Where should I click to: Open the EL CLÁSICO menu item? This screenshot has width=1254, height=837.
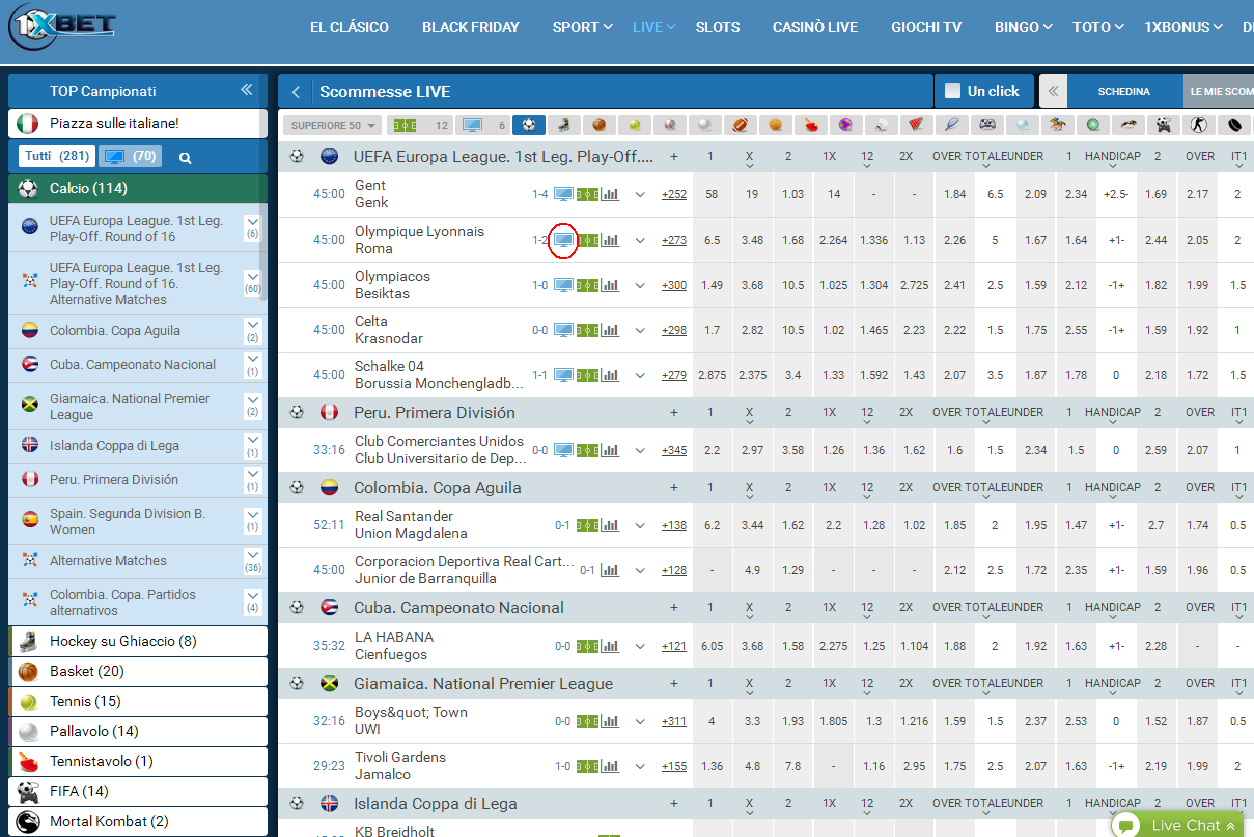349,27
